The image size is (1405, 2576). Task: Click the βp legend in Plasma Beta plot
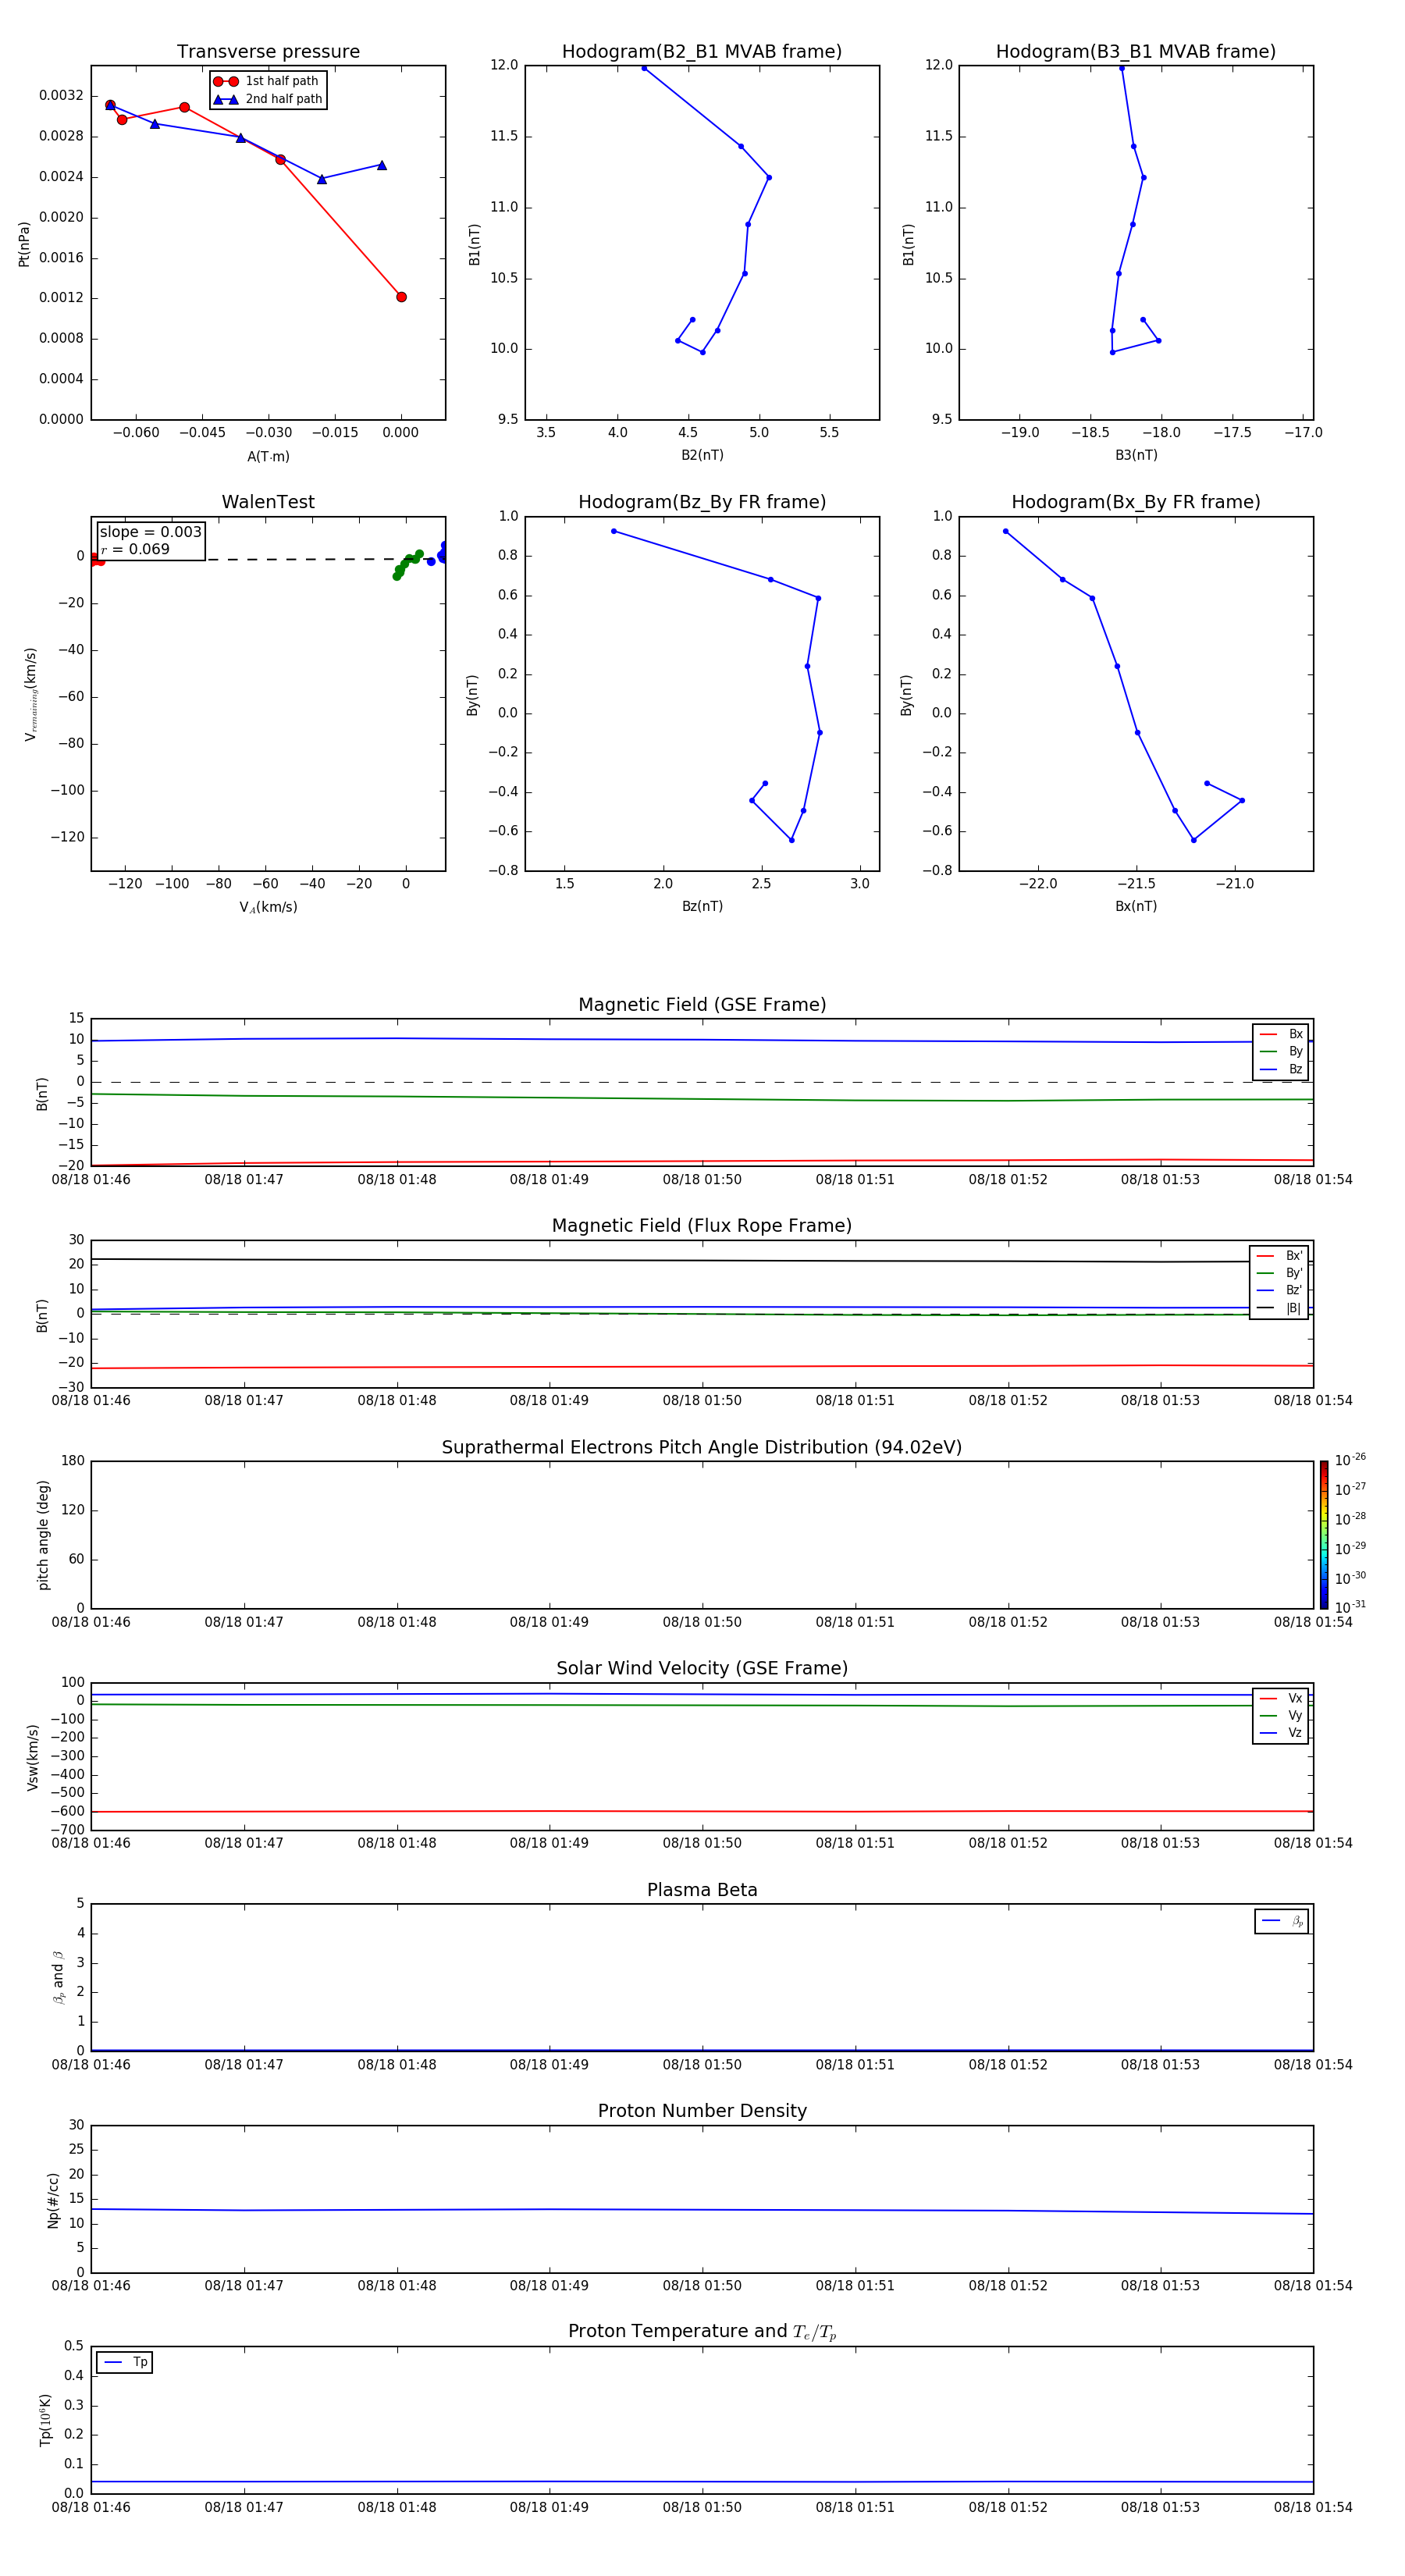pyautogui.click(x=1282, y=1921)
